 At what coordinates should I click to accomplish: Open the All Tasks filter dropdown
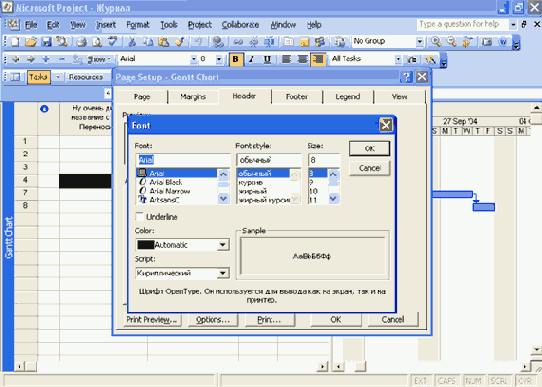click(398, 59)
